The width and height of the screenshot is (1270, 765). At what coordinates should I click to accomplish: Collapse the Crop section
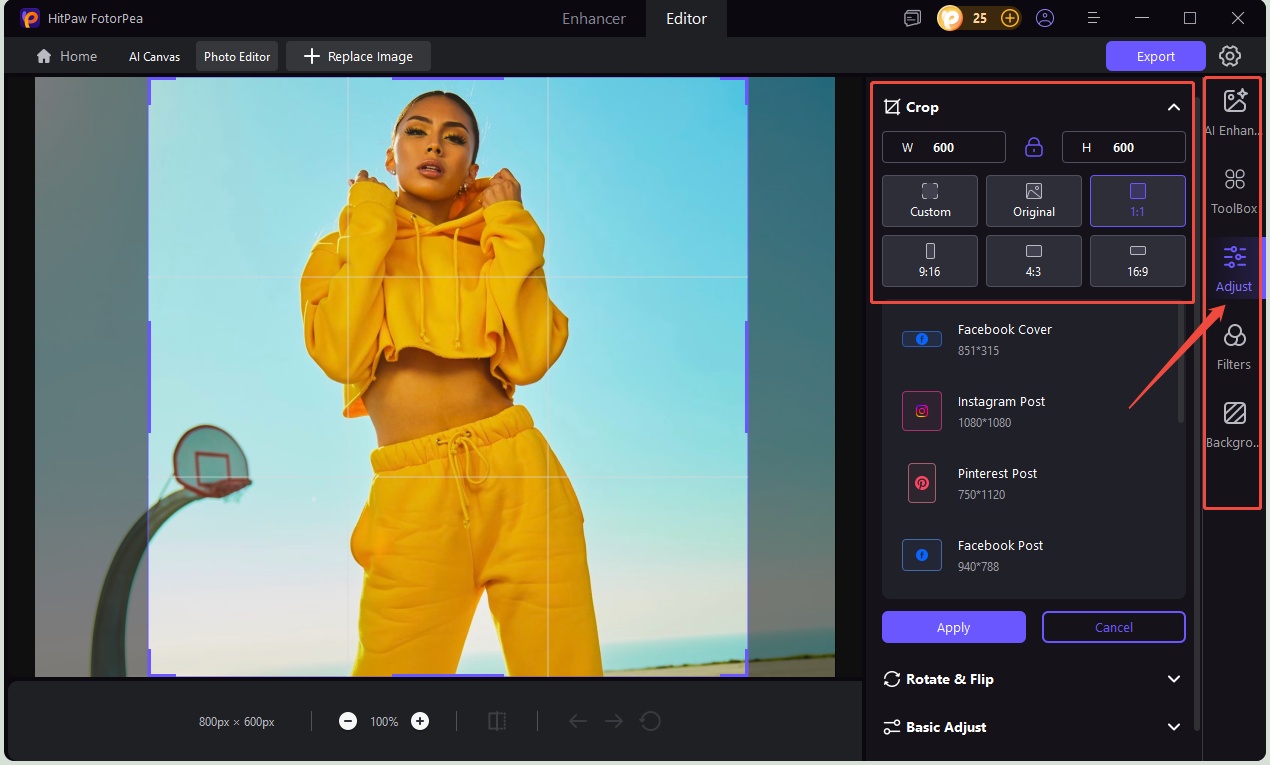[x=1175, y=107]
